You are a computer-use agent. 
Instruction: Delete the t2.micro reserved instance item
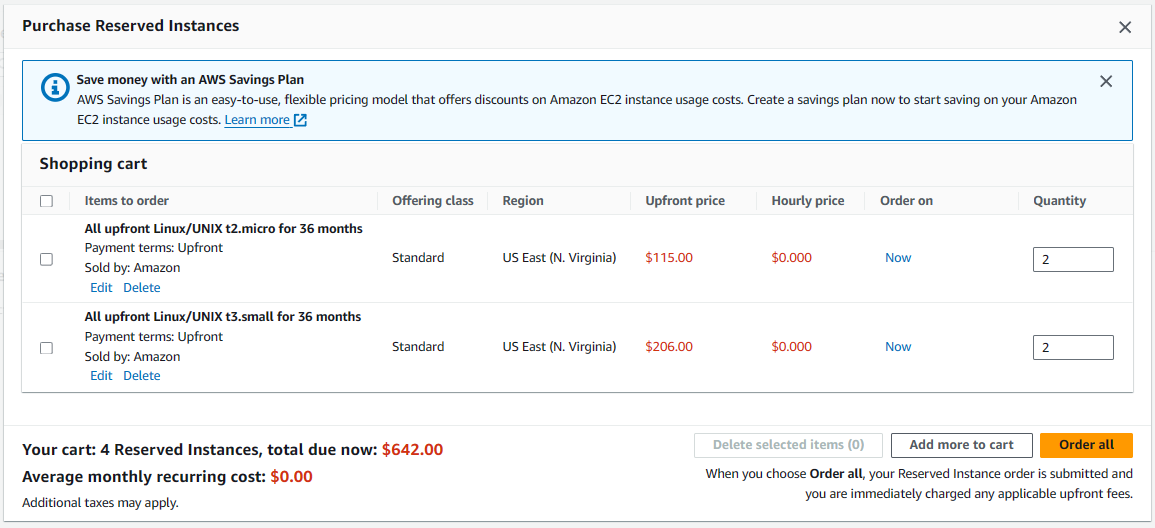tap(141, 287)
